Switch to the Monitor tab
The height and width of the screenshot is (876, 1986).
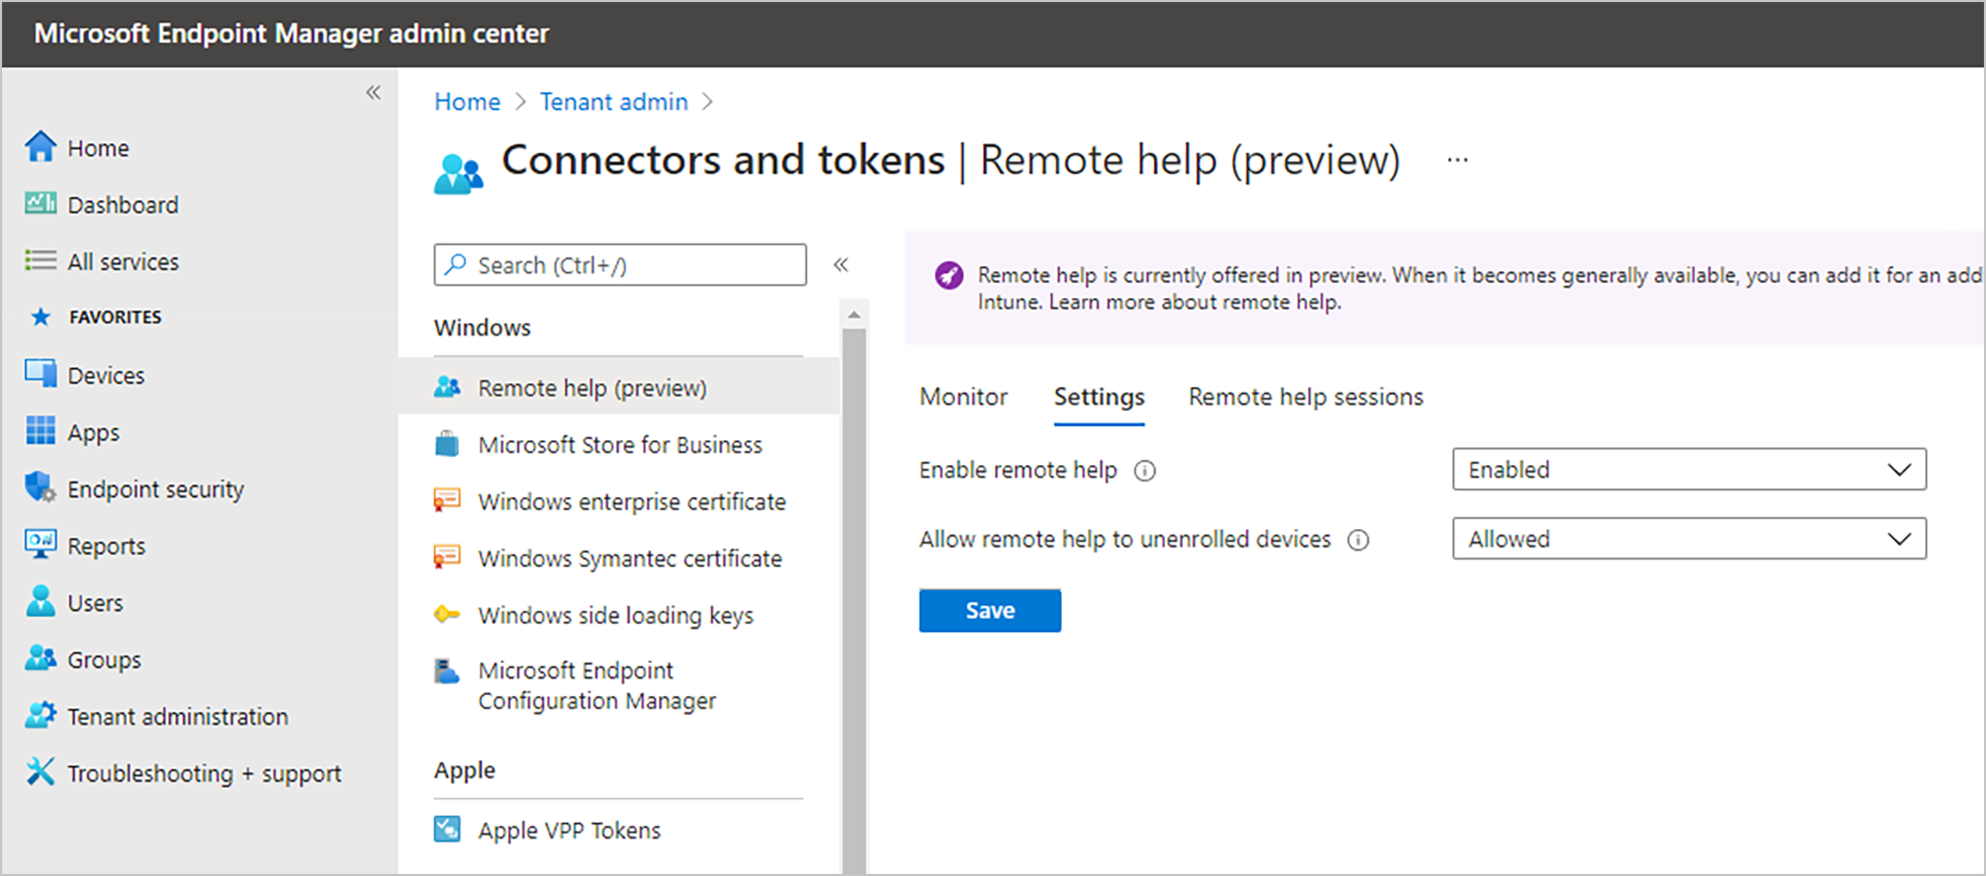(x=963, y=397)
